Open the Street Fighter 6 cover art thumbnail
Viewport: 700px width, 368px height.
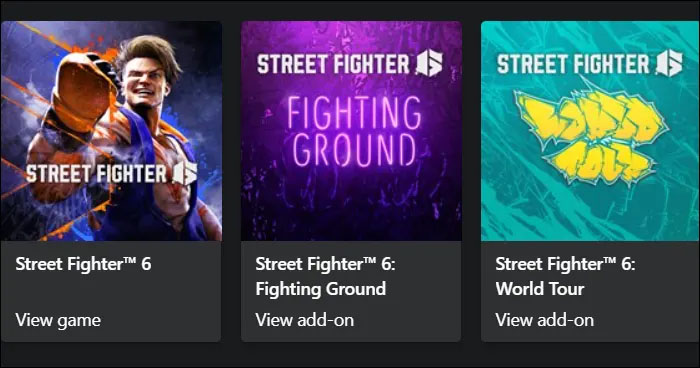click(x=111, y=131)
